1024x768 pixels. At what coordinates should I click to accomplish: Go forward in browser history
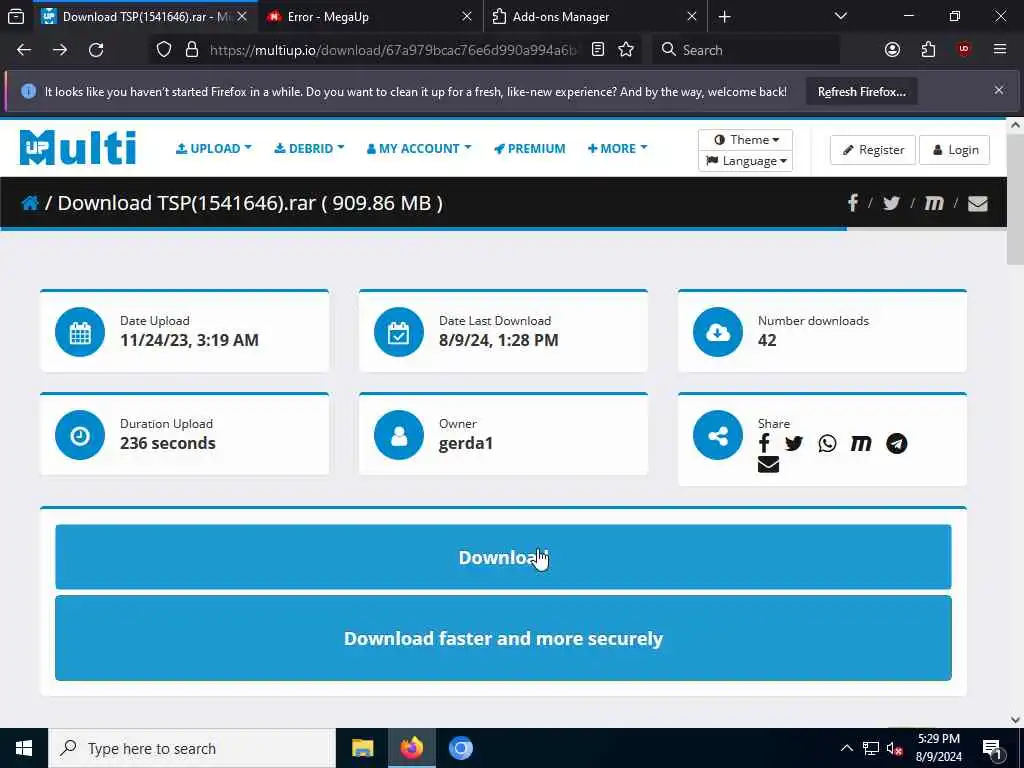(60, 50)
